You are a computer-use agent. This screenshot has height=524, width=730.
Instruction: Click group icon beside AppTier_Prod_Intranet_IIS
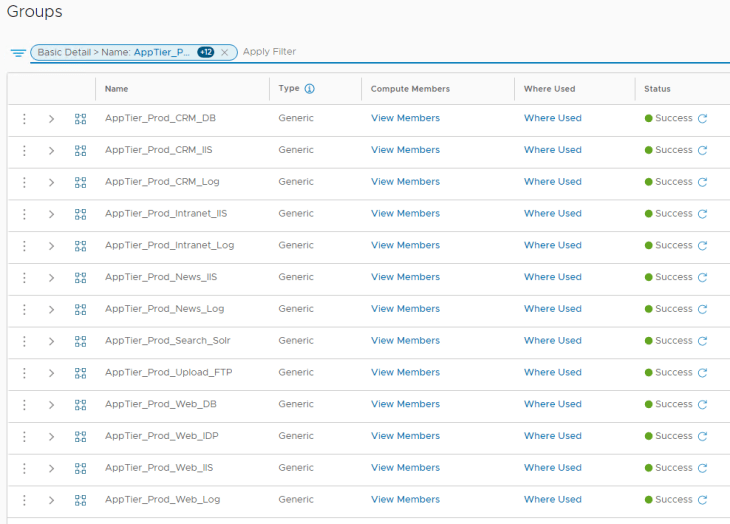pos(81,214)
